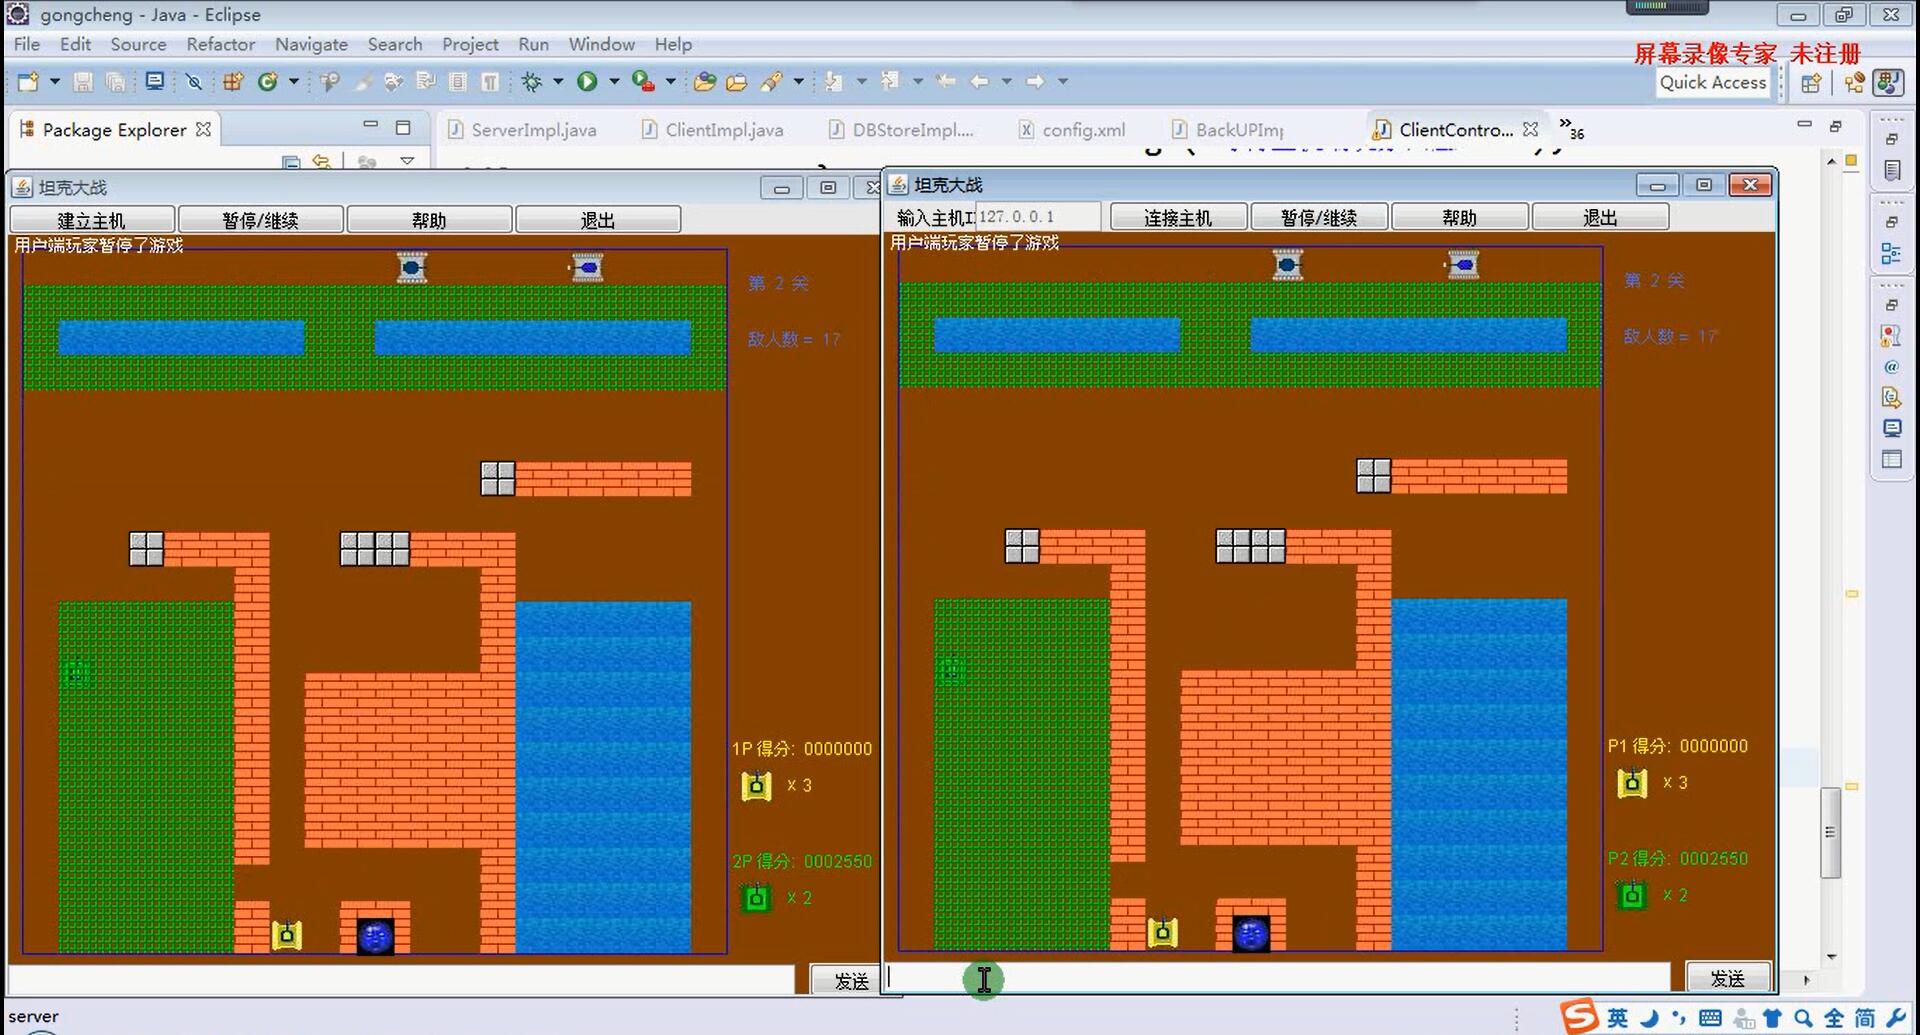Open the Problems view icon in right trim

(1891, 336)
